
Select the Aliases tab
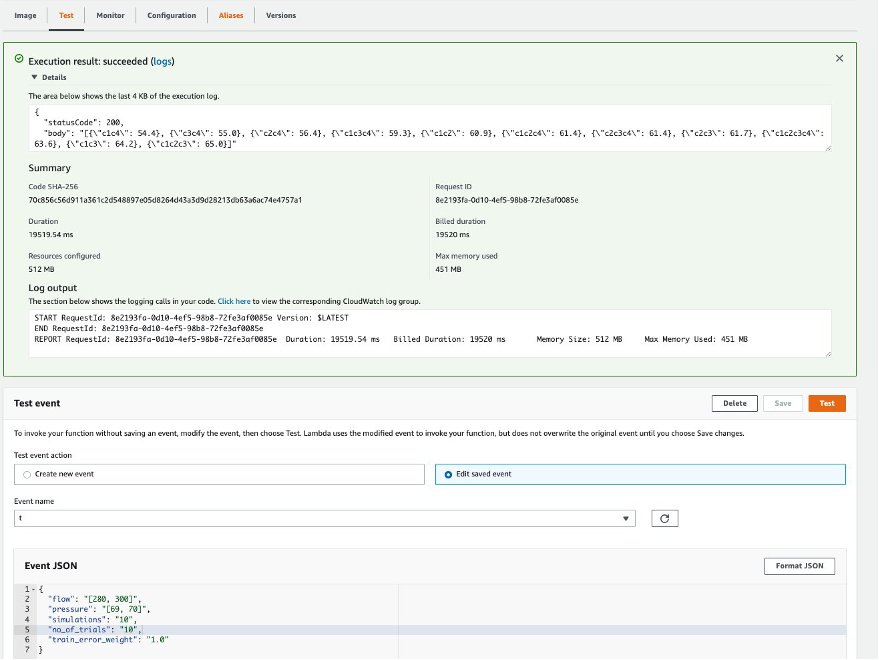(232, 15)
